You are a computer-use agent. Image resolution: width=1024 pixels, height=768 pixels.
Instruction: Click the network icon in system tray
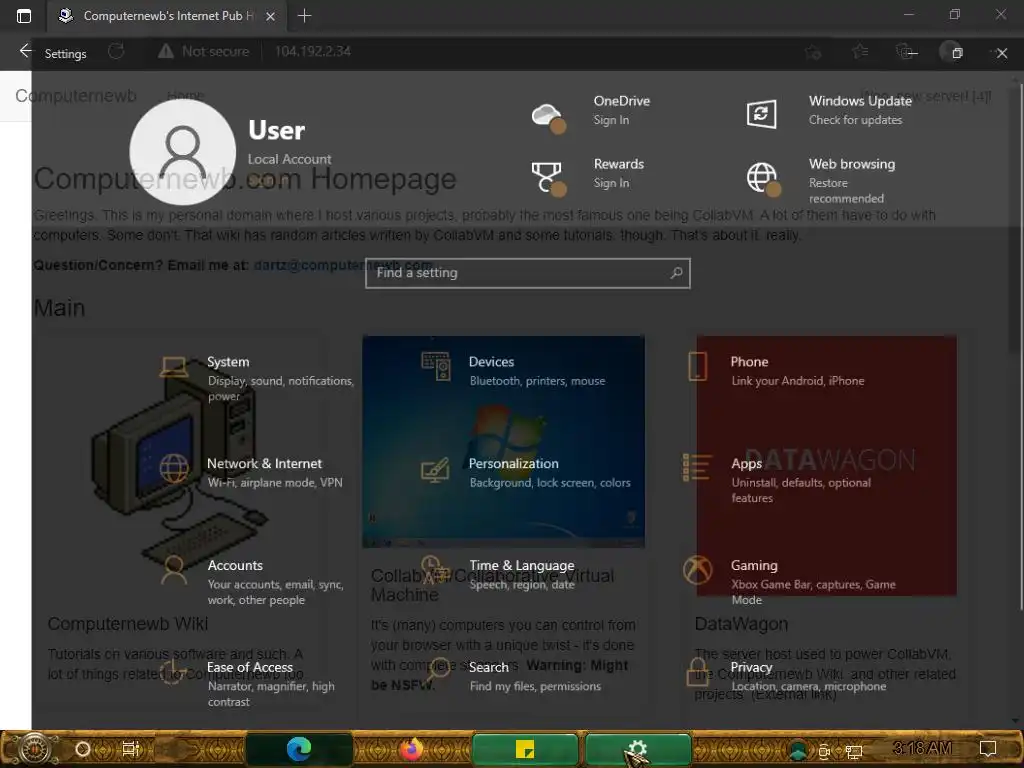[854, 752]
